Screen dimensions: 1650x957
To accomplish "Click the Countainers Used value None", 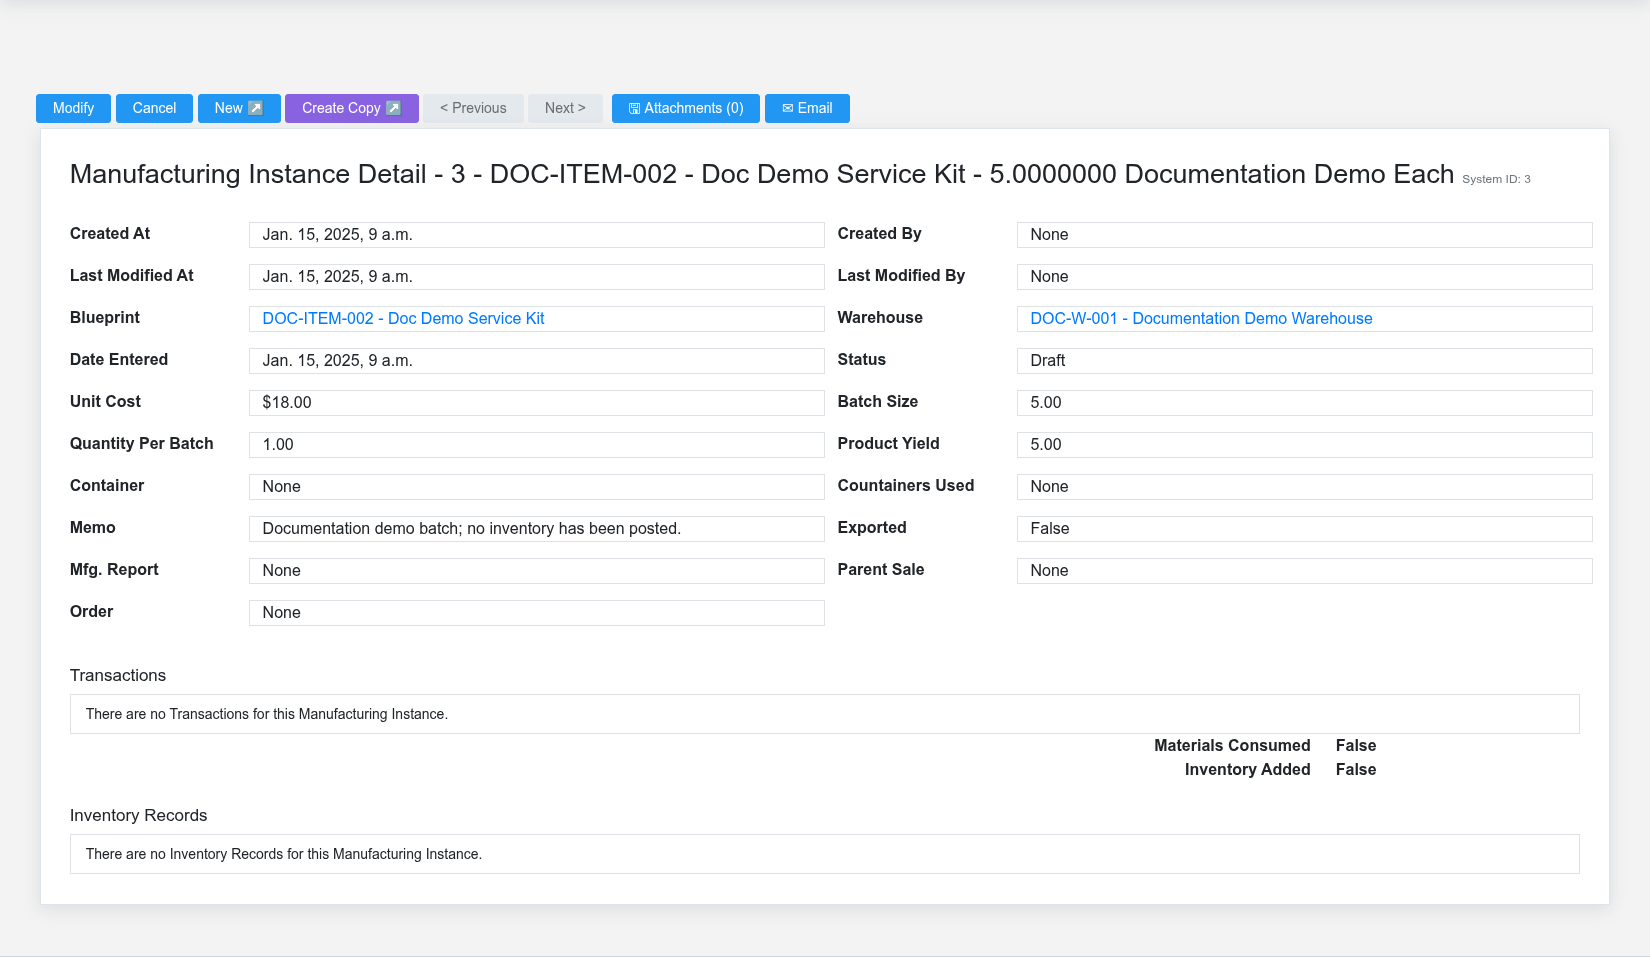I will 1304,487.
